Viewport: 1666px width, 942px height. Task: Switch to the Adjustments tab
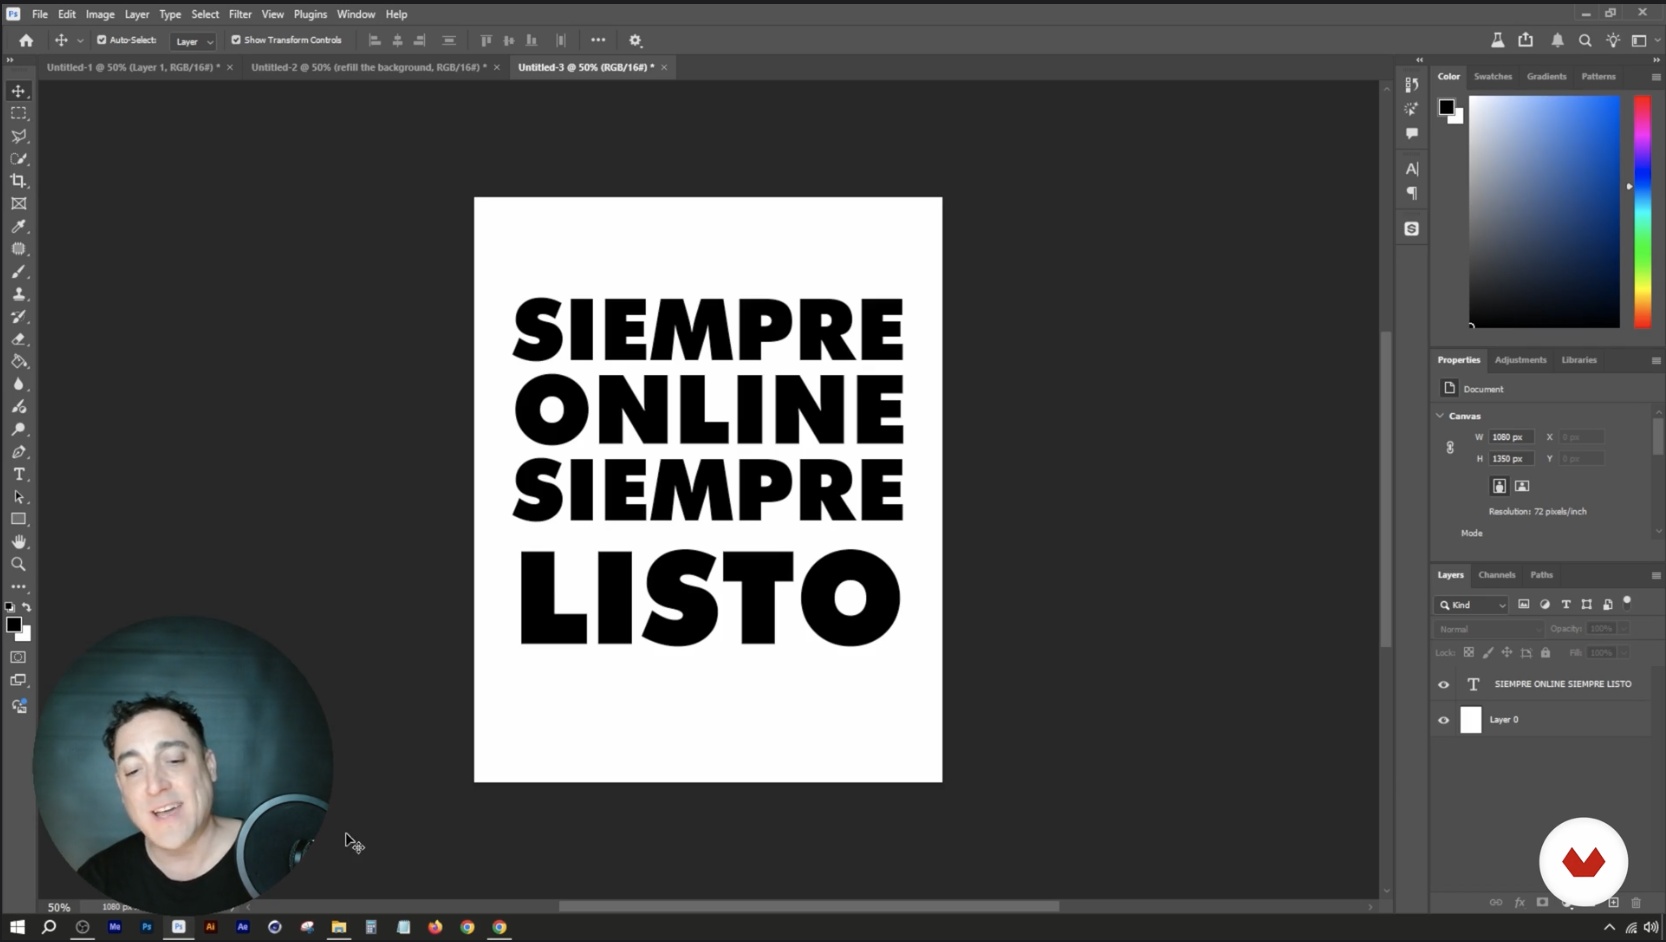point(1520,360)
